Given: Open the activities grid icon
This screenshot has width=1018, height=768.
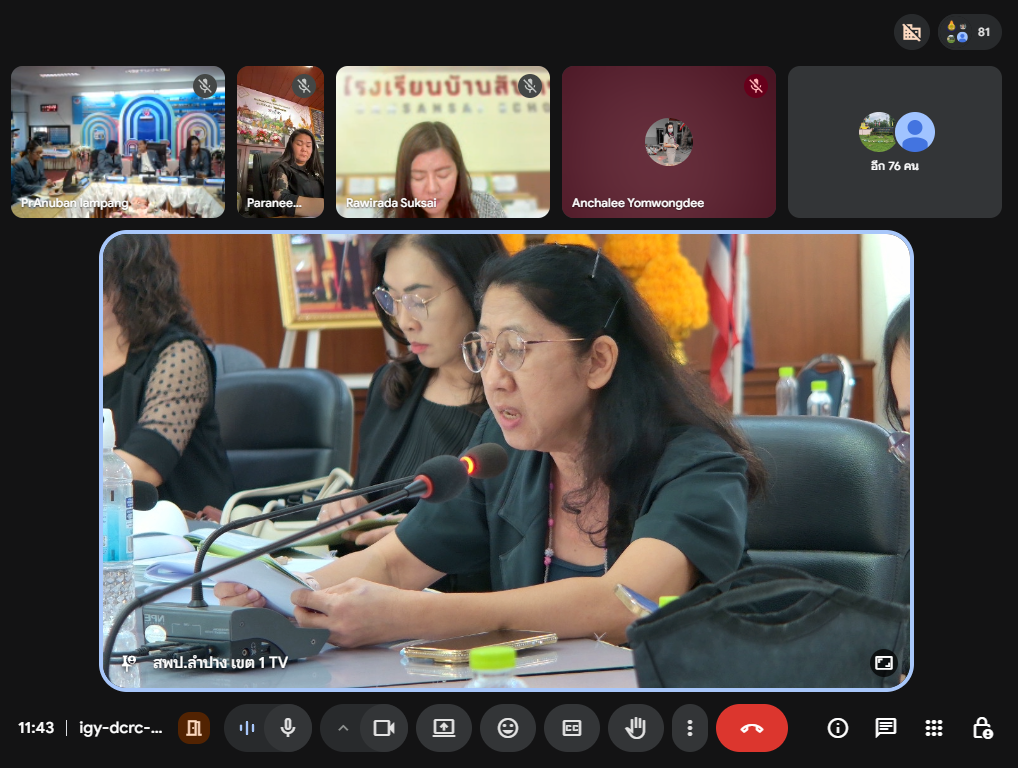Looking at the screenshot, I should pyautogui.click(x=934, y=728).
